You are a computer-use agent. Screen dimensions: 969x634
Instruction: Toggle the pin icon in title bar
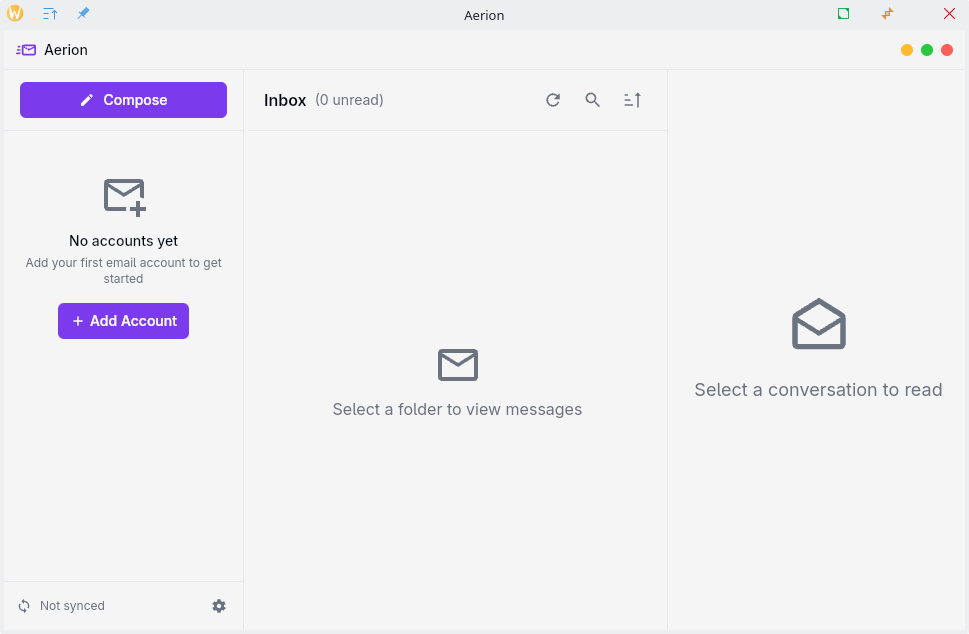click(x=83, y=14)
